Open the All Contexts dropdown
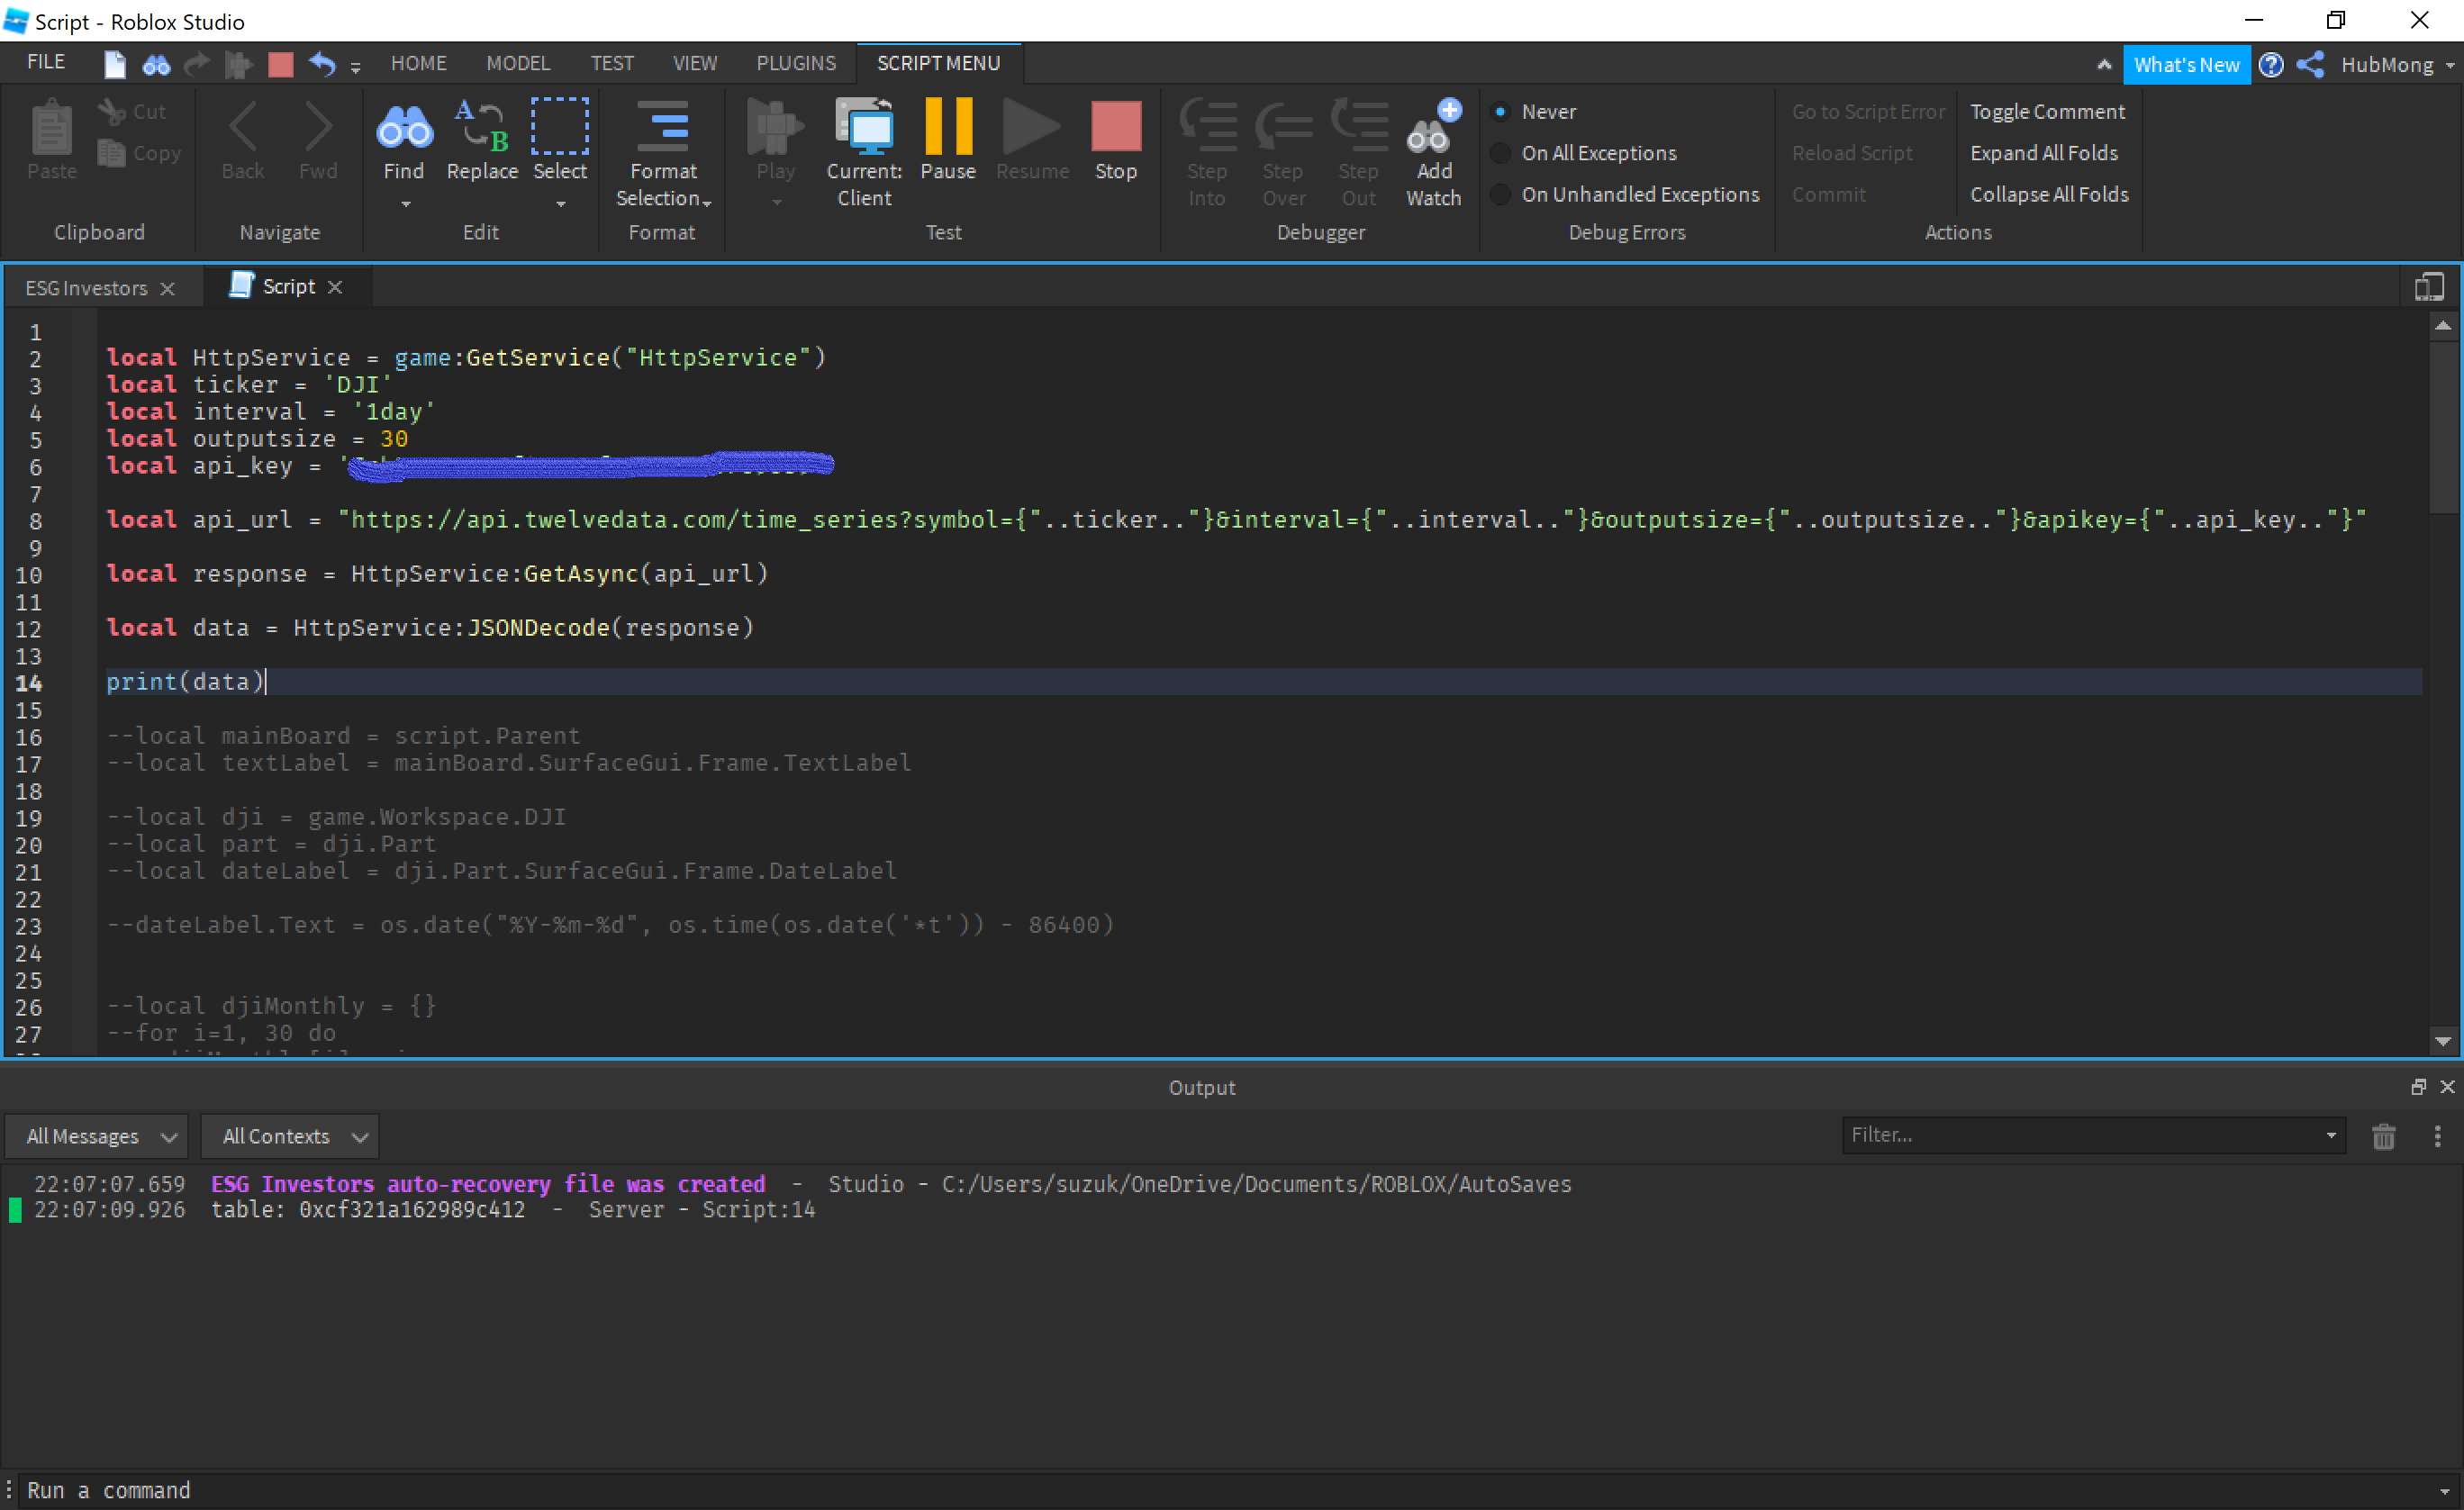This screenshot has height=1510, width=2464. point(289,1136)
